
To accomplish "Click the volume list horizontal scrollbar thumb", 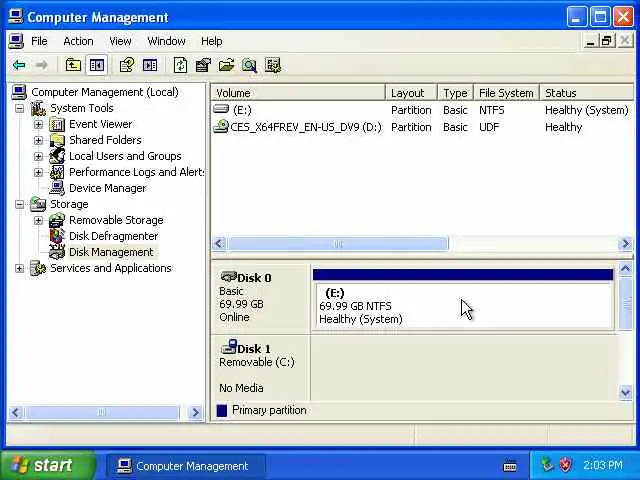I will (338, 244).
